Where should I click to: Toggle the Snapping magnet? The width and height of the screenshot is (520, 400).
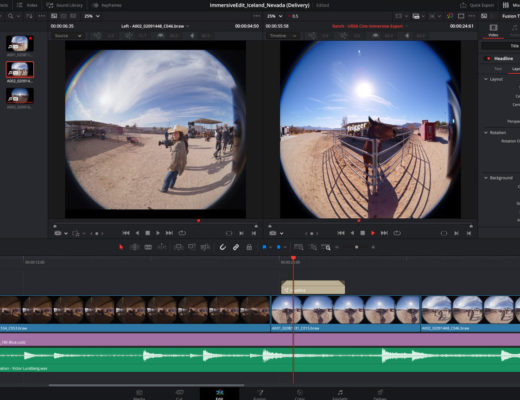coord(222,247)
